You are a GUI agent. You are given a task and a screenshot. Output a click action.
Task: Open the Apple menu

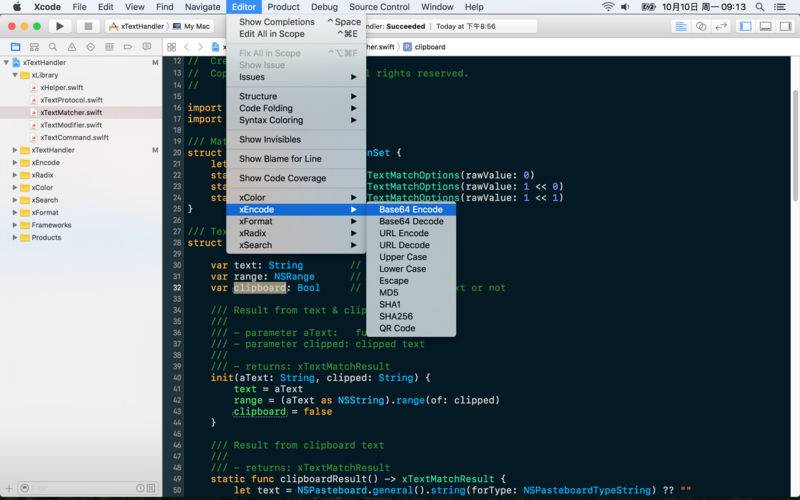[x=17, y=7]
